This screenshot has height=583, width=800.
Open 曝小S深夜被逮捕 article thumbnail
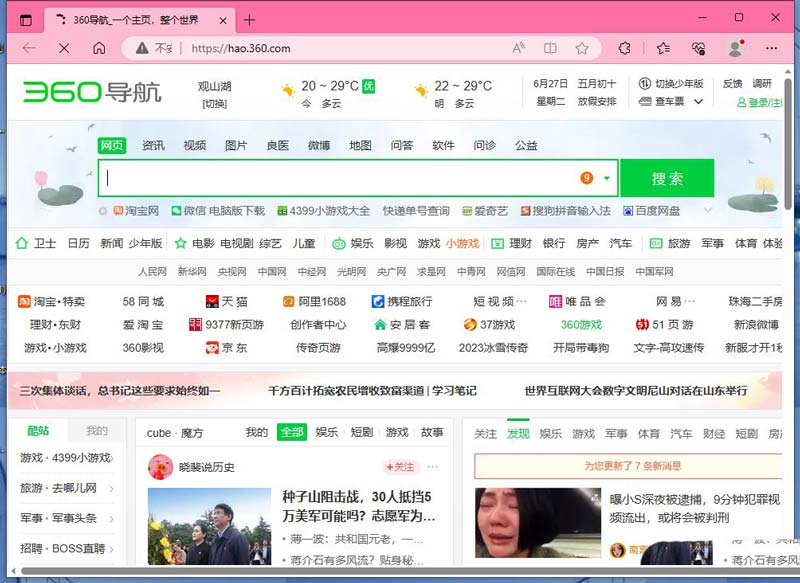pos(538,523)
